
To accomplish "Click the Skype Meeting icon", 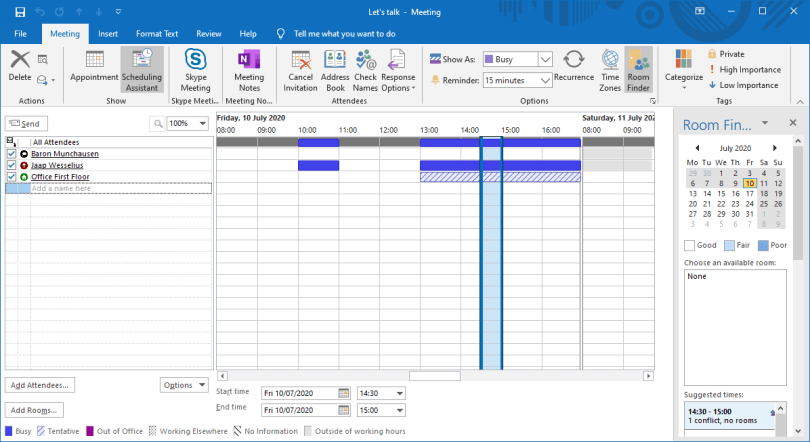I will [196, 69].
